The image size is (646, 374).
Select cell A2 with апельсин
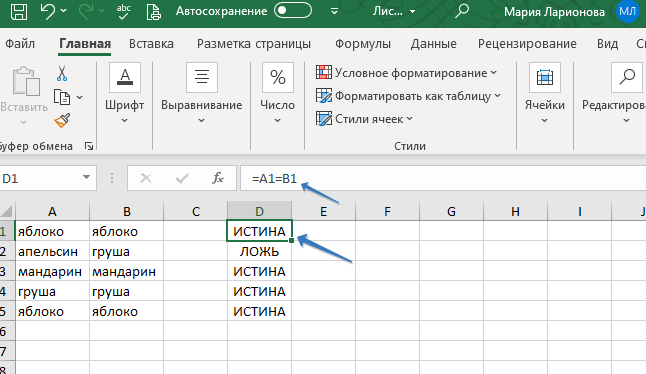(52, 251)
